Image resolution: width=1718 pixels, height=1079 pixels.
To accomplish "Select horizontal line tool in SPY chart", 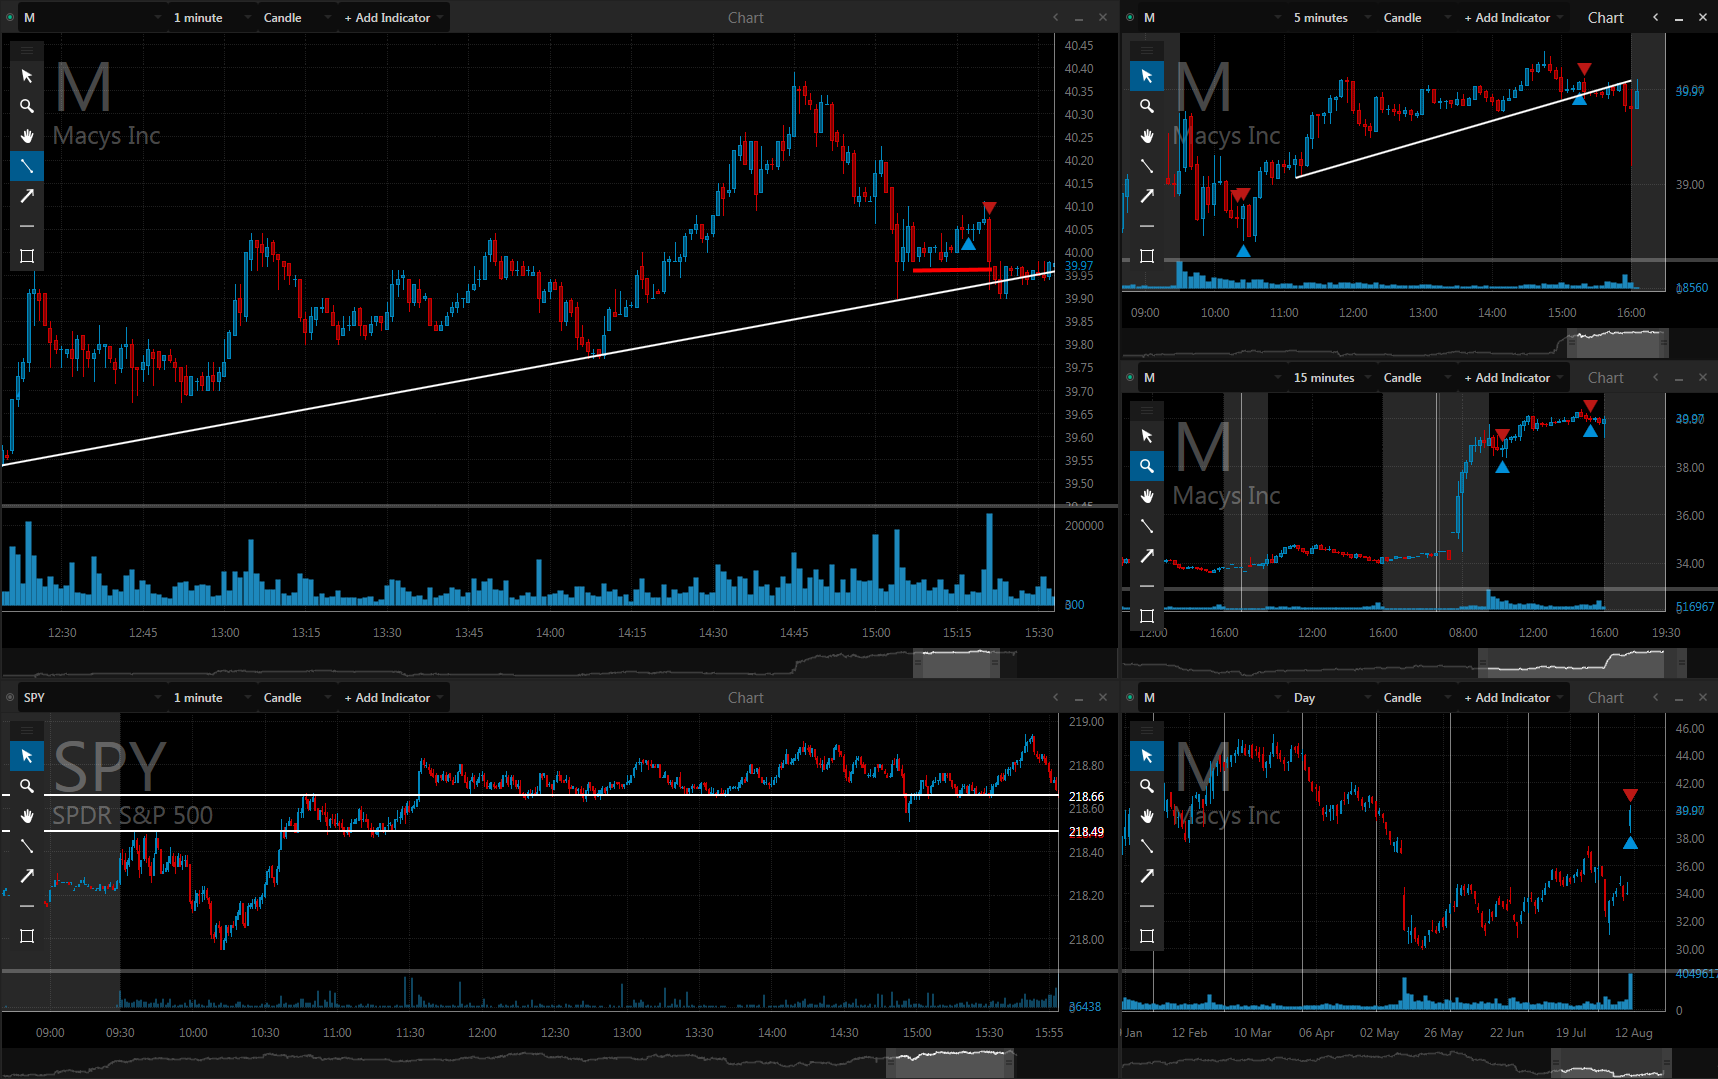I will click(27, 906).
